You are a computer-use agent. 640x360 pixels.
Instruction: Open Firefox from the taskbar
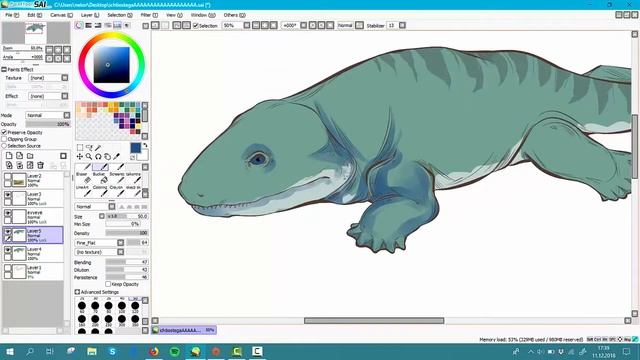point(154,351)
